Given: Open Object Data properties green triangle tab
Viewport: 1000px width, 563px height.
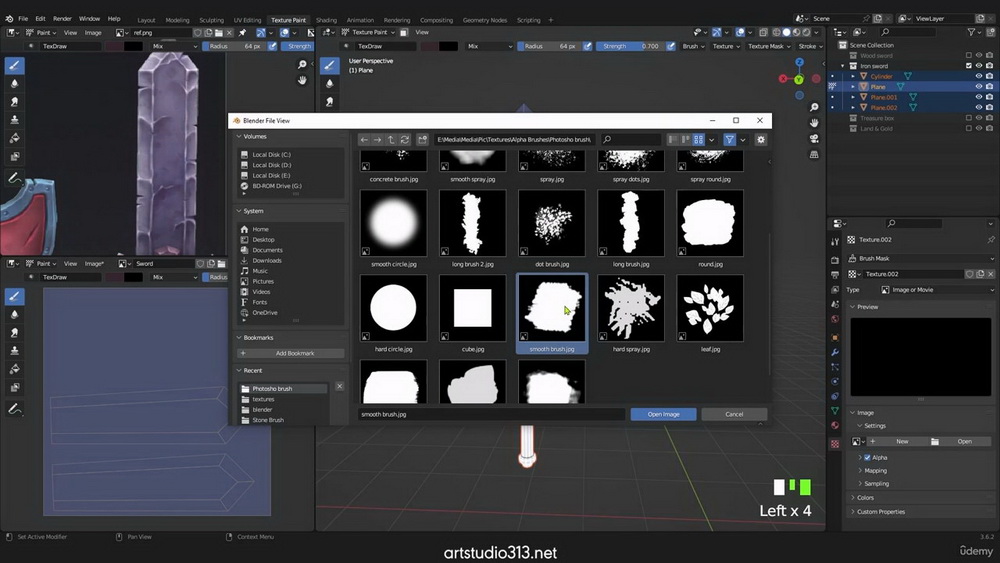Looking at the screenshot, I should tap(835, 411).
